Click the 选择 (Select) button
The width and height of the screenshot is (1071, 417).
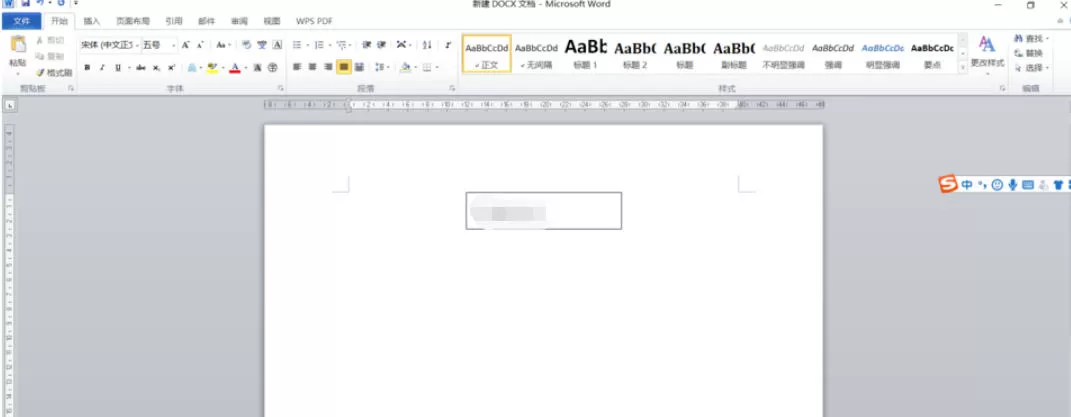(1029, 68)
